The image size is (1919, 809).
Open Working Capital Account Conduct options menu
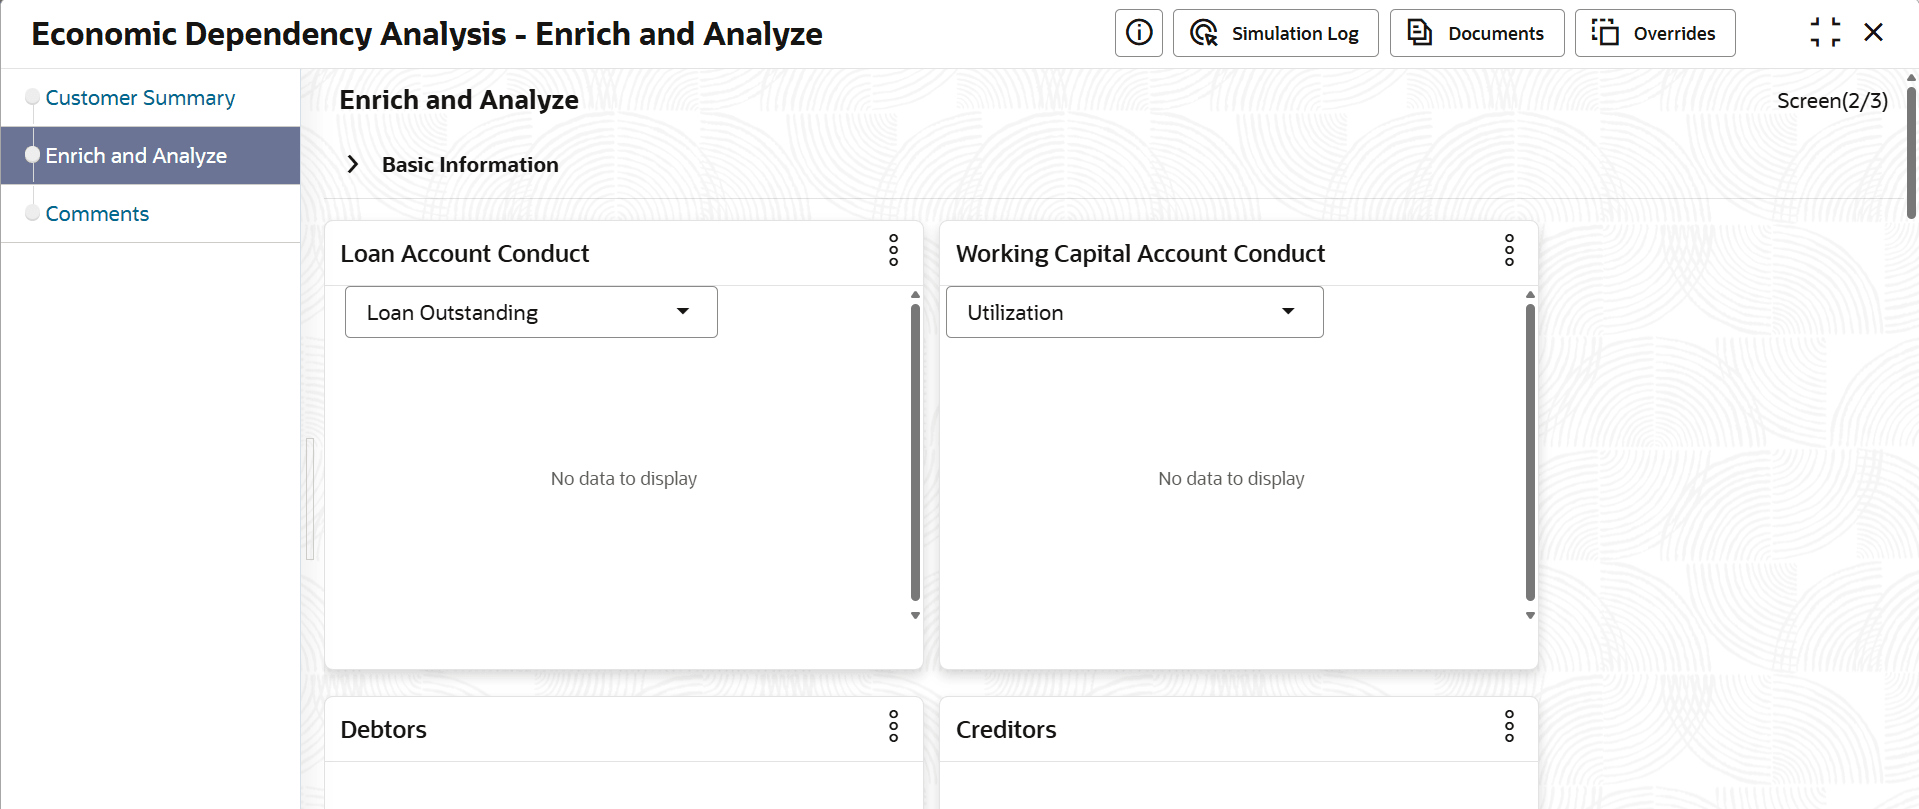[x=1509, y=250]
